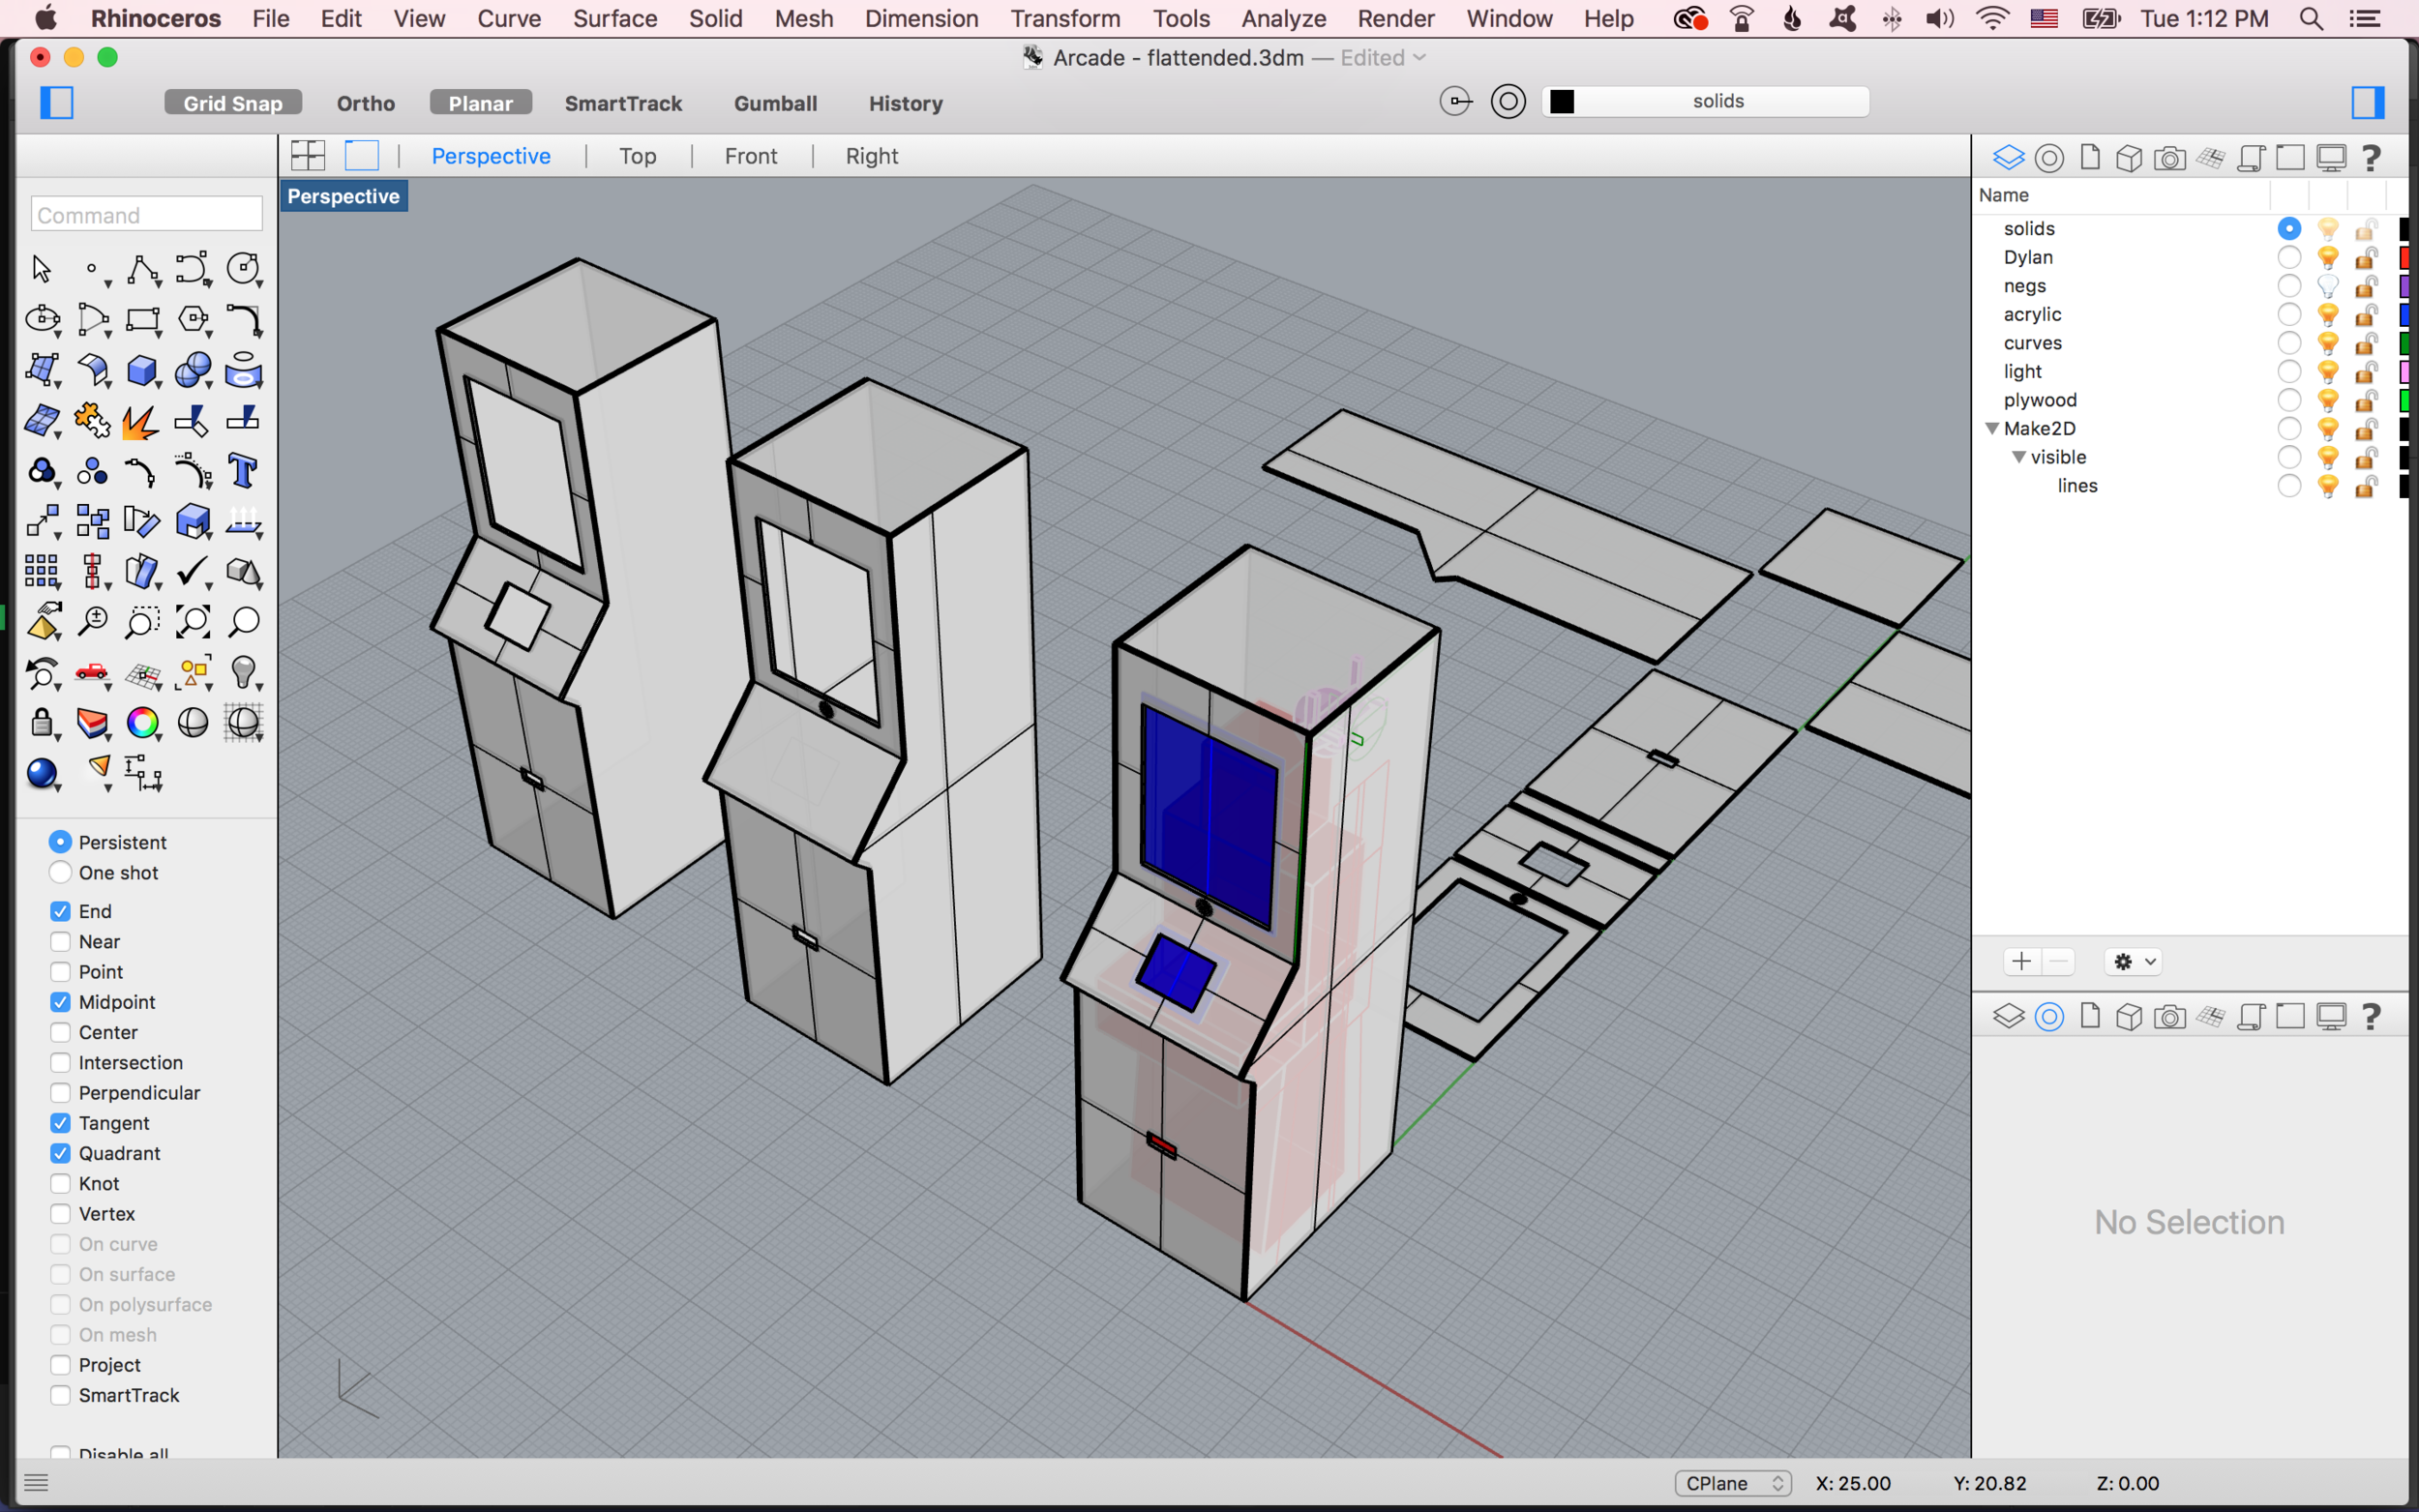Open the CPlane coordinate dropdown
Viewport: 2419px width, 1512px height.
click(x=1733, y=1483)
